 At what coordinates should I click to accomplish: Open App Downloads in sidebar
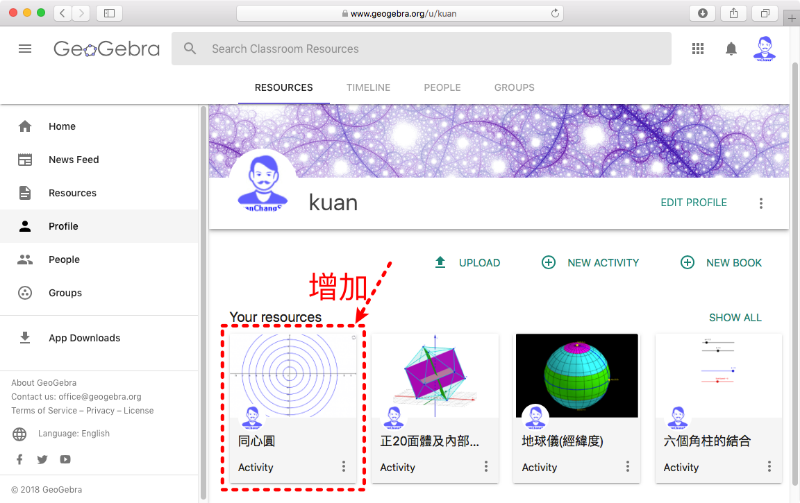[99, 338]
